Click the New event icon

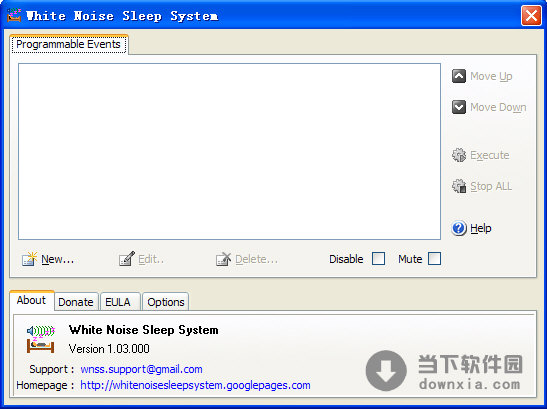tap(29, 259)
